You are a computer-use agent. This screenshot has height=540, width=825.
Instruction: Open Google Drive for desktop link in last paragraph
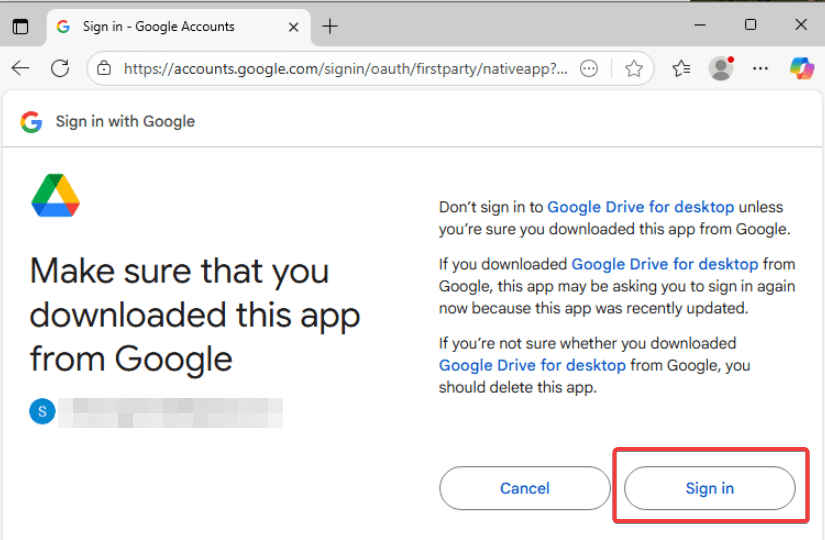coord(532,365)
